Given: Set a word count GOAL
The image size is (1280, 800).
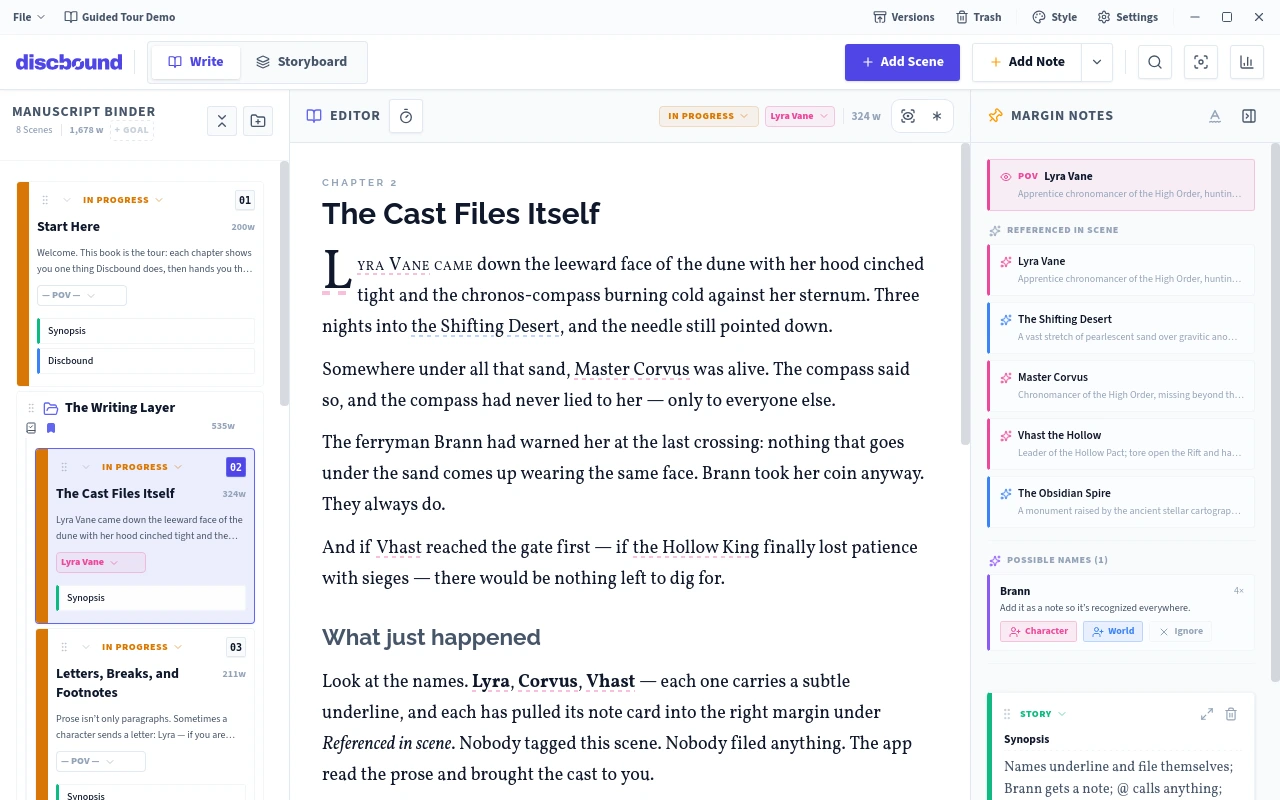Looking at the screenshot, I should click(132, 130).
